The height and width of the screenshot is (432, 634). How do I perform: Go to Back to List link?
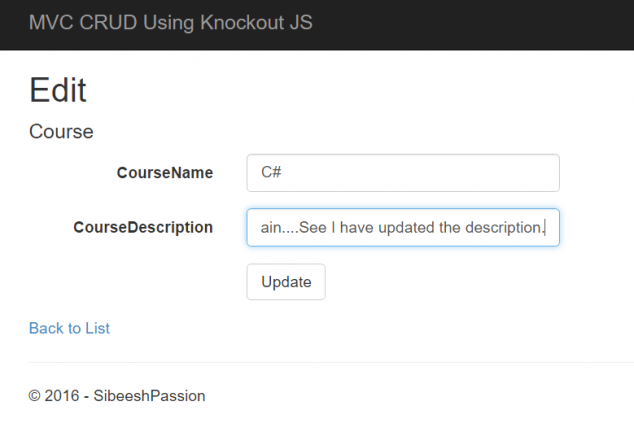(x=69, y=328)
